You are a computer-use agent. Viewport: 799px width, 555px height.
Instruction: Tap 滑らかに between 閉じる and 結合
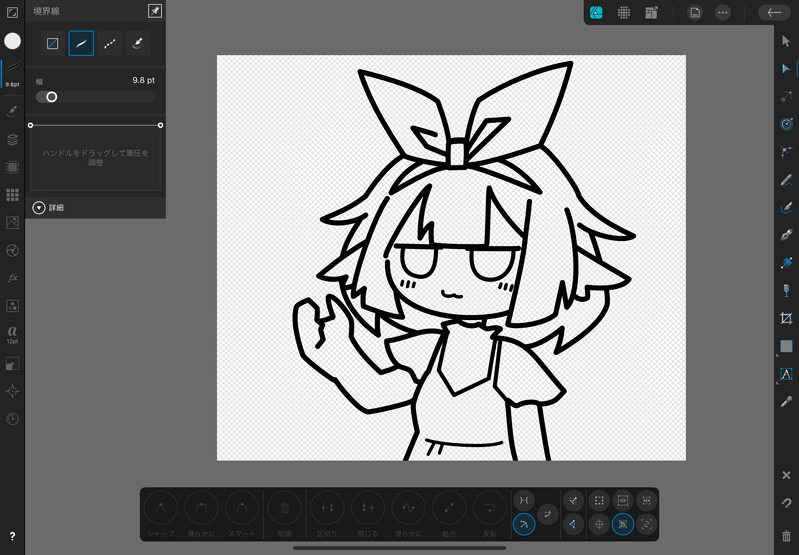tap(409, 514)
